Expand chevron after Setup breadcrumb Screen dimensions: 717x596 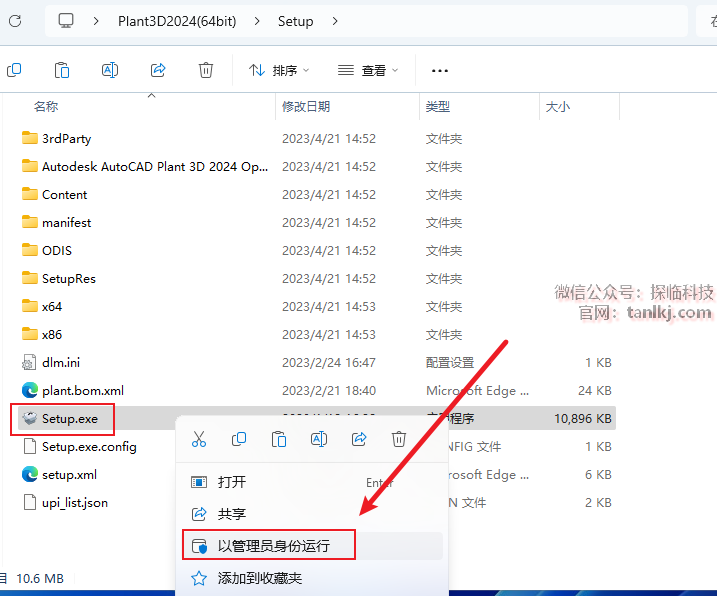pyautogui.click(x=335, y=21)
